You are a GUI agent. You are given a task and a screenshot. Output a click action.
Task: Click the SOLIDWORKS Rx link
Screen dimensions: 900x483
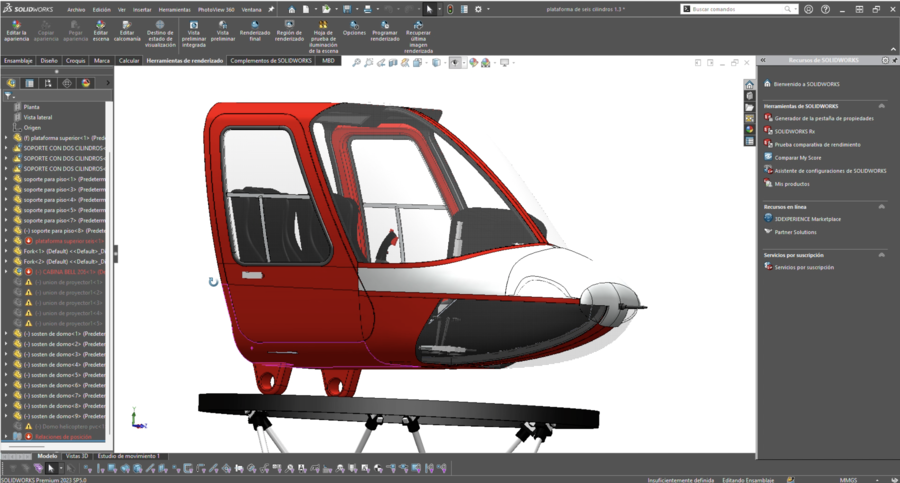pyautogui.click(x=792, y=131)
